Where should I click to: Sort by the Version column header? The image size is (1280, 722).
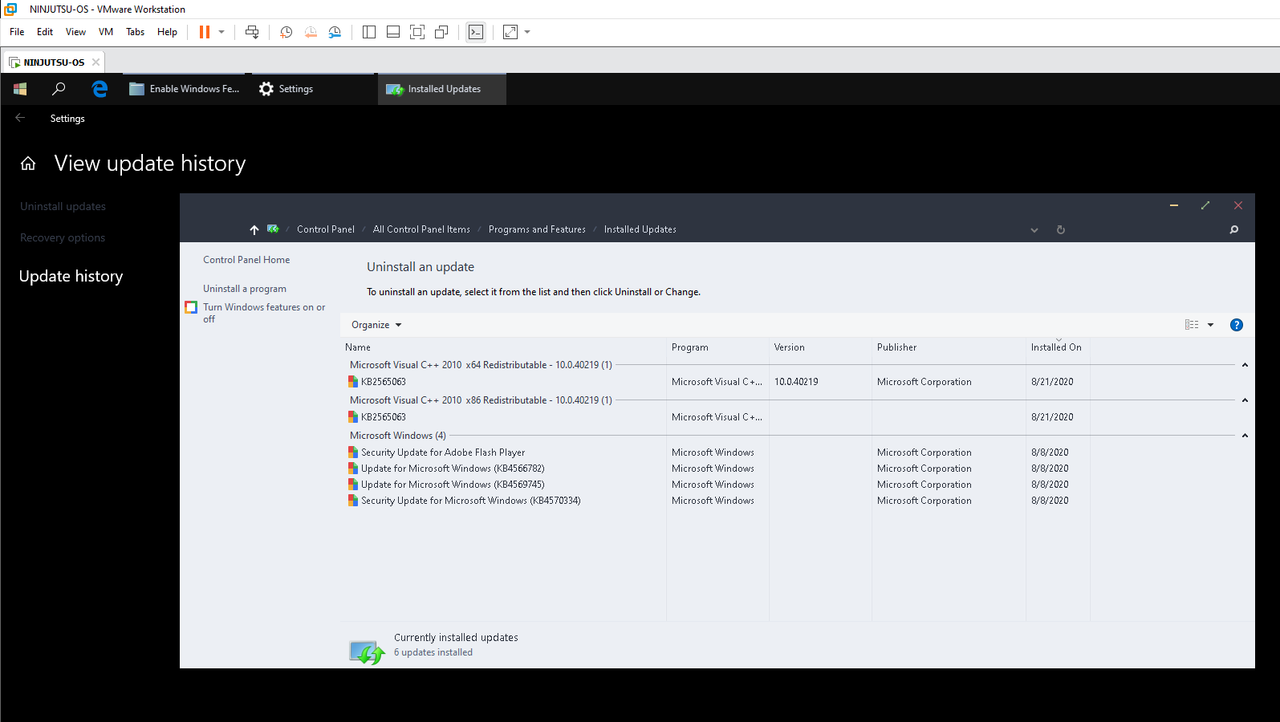(821, 347)
